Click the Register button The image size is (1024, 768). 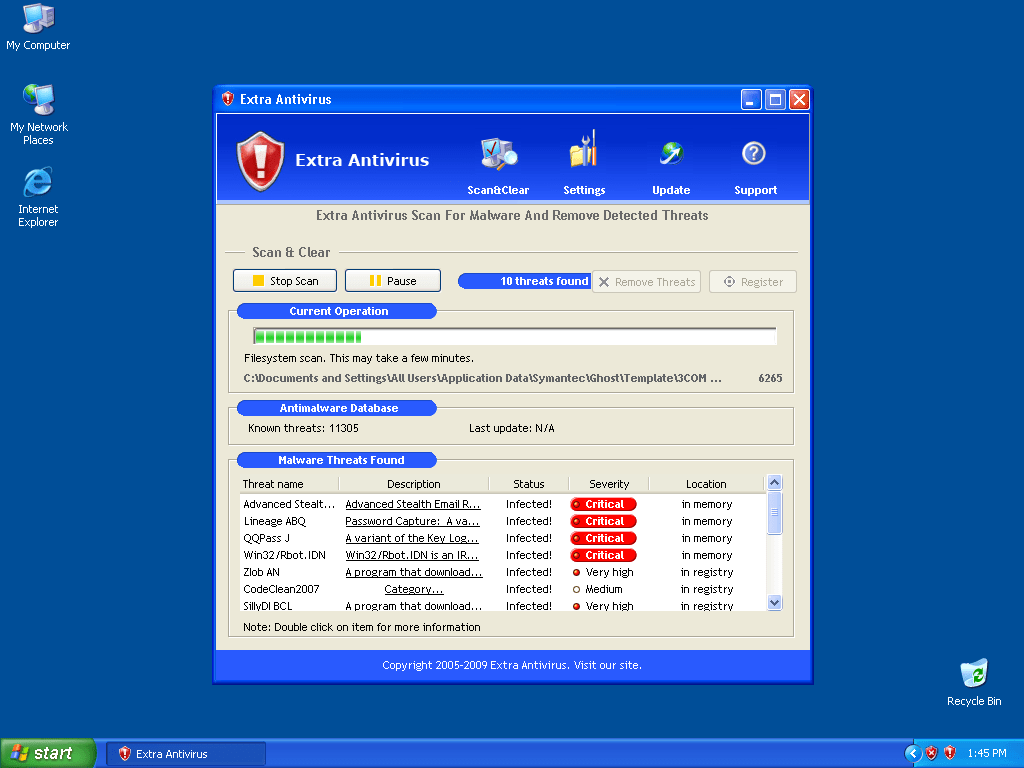tap(752, 281)
